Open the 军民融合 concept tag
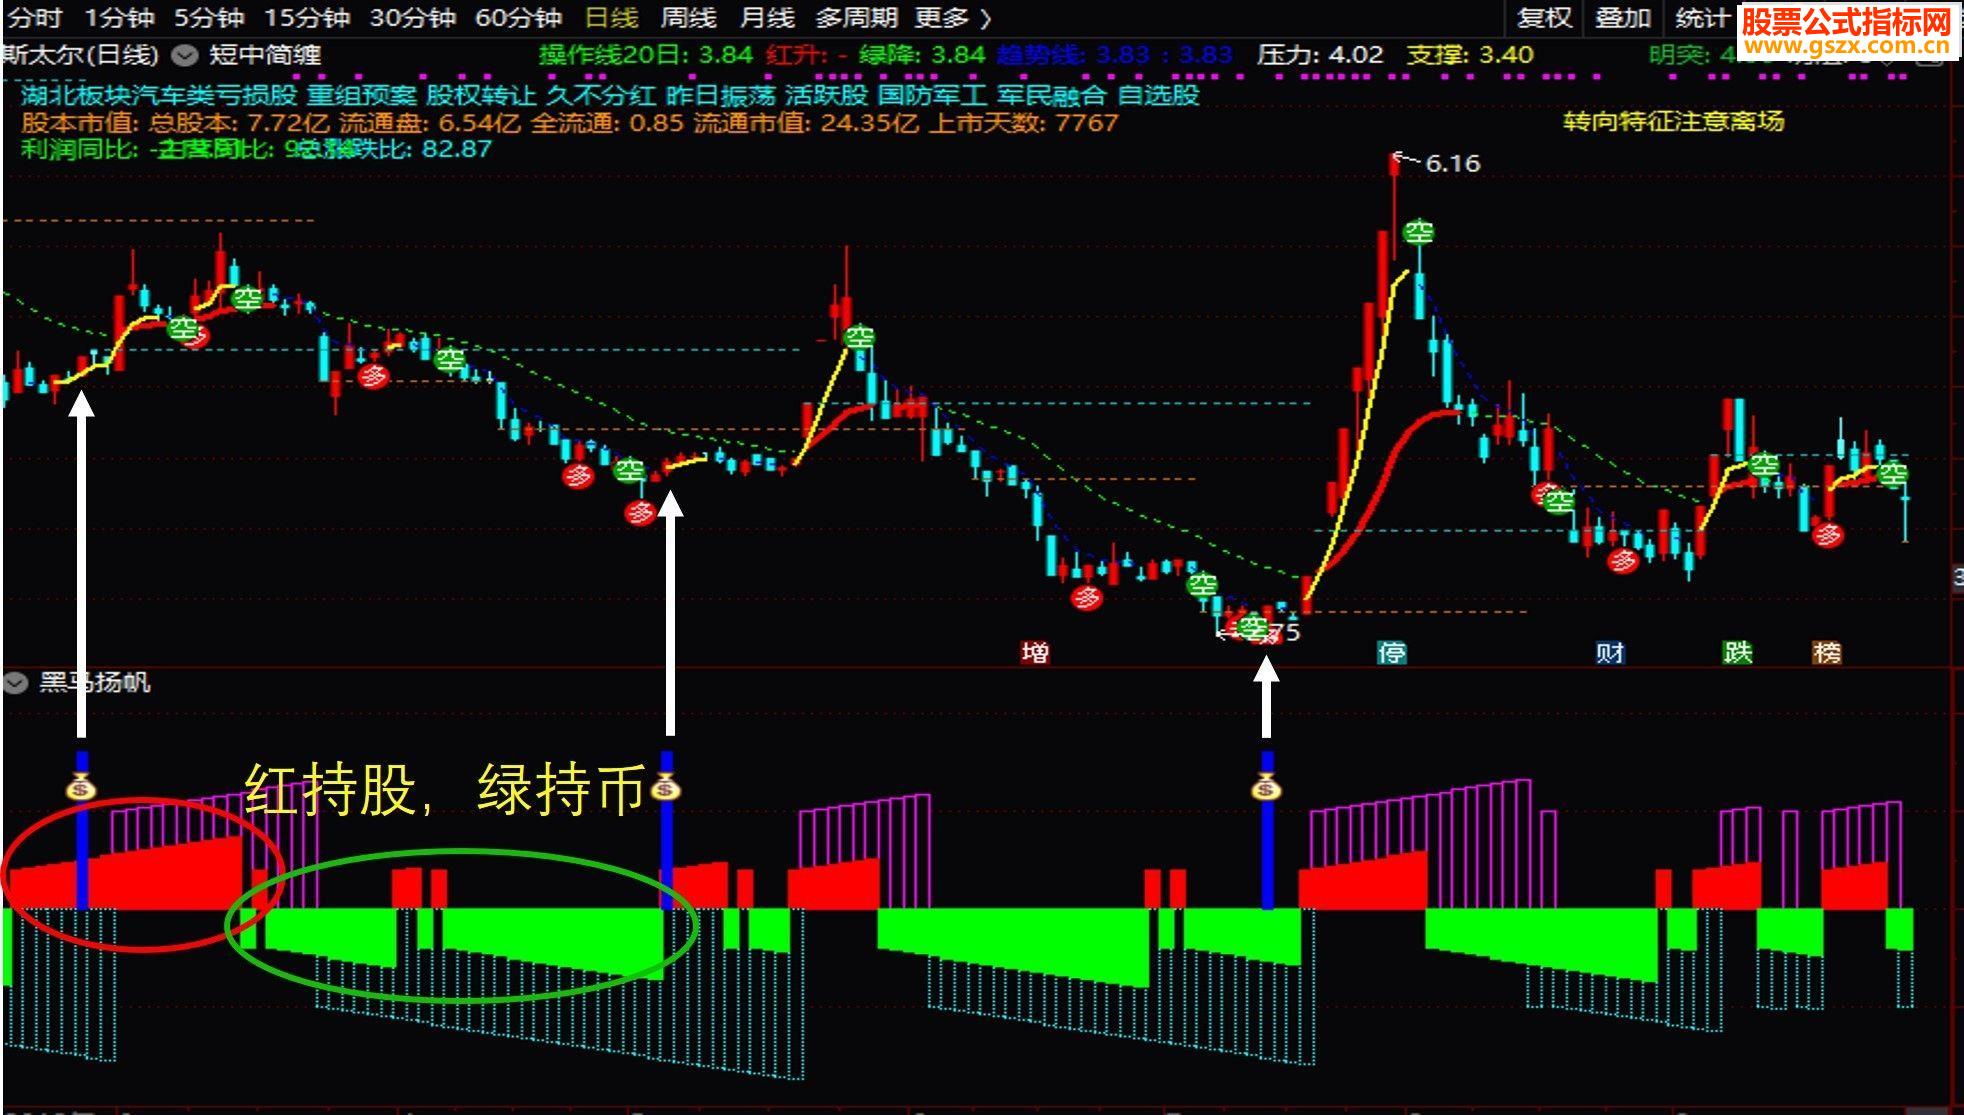The height and width of the screenshot is (1115, 1964). pos(1051,95)
